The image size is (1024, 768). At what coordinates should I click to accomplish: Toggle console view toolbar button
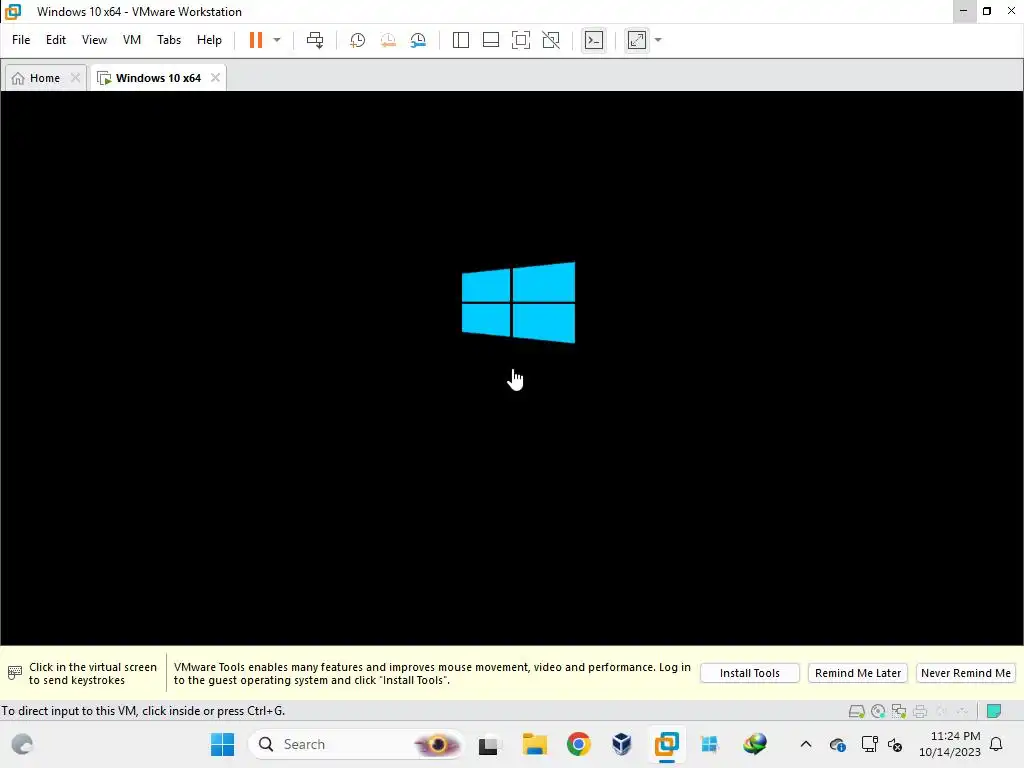click(594, 40)
